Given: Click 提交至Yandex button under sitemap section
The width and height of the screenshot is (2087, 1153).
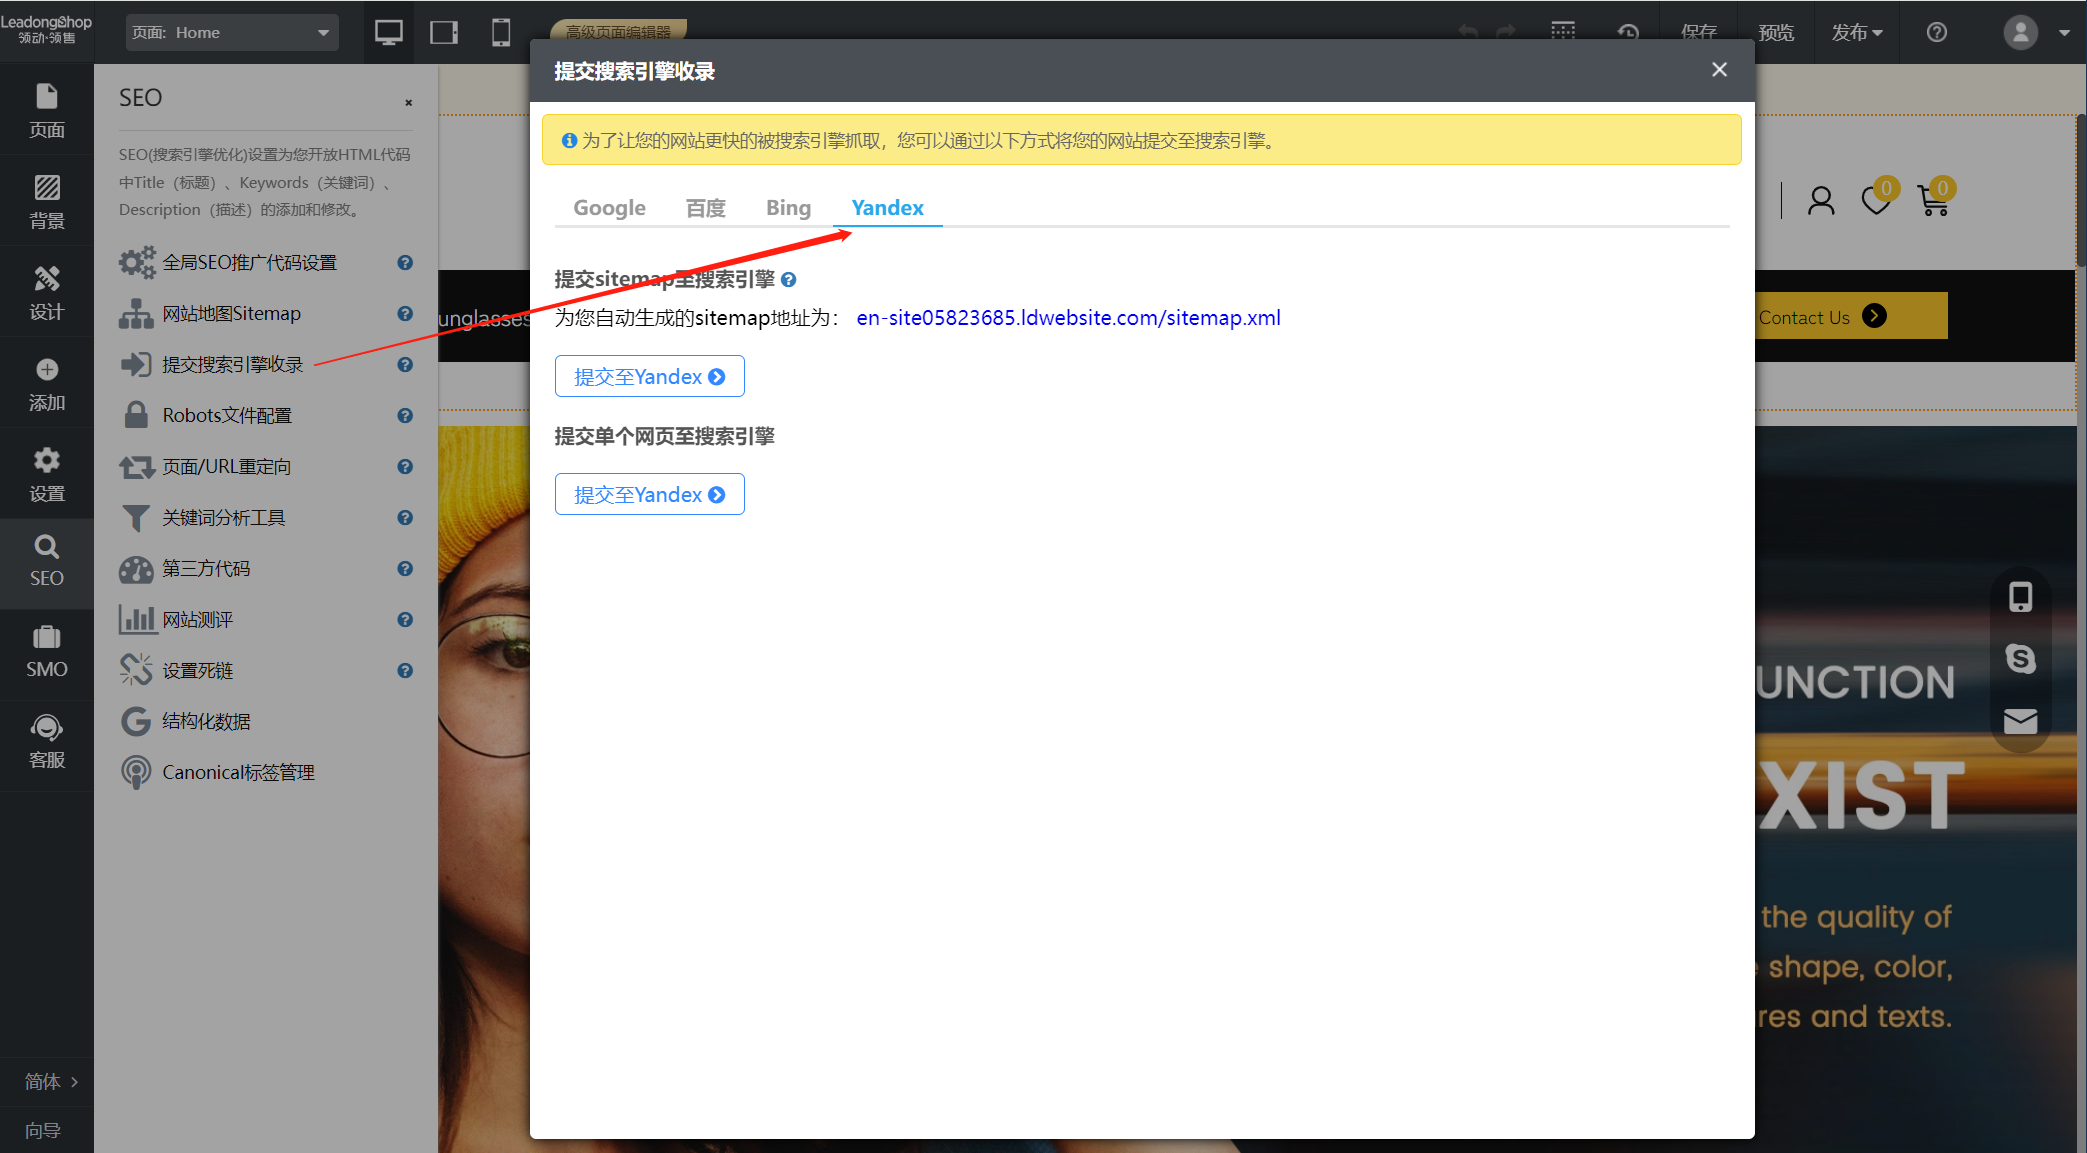Looking at the screenshot, I should click(649, 377).
